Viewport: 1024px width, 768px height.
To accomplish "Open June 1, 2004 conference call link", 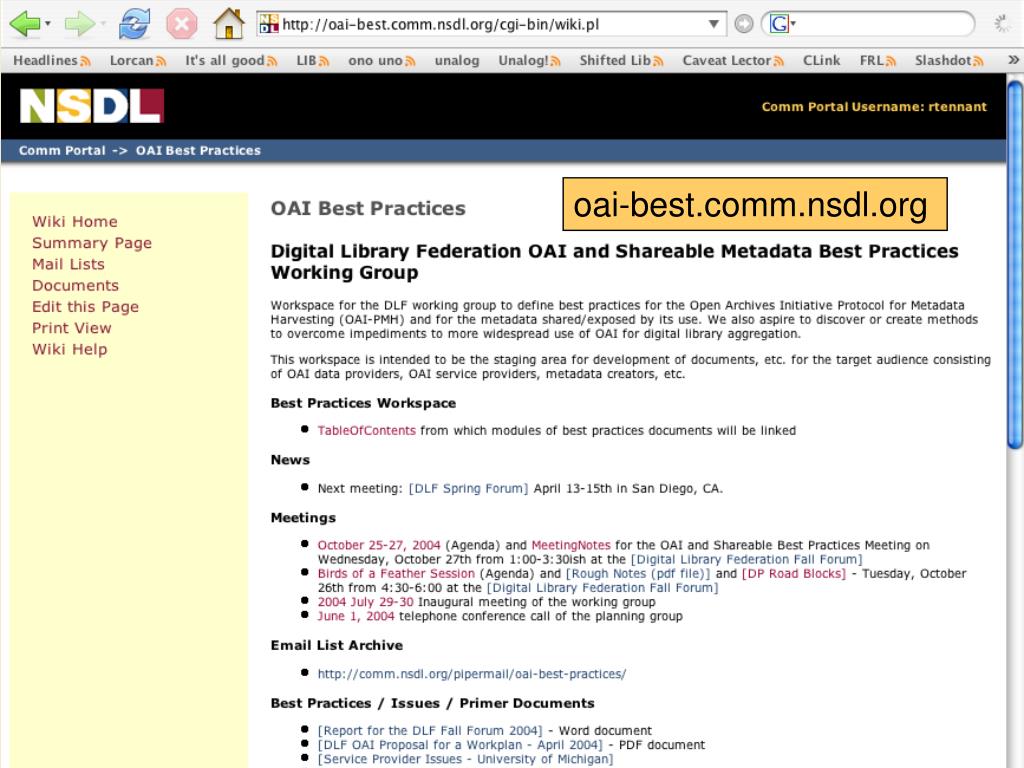I will (356, 616).
